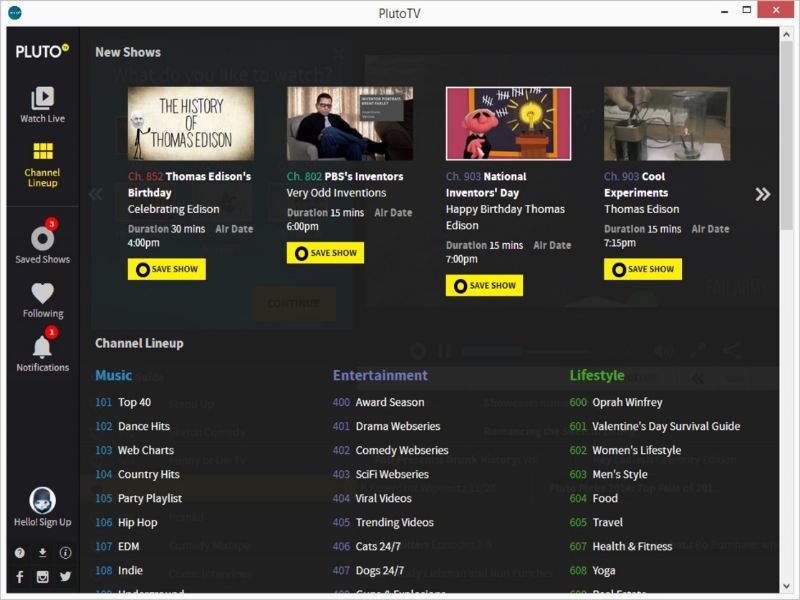Viewport: 800px width, 600px height.
Task: Open the Following heart icon
Action: click(x=42, y=294)
